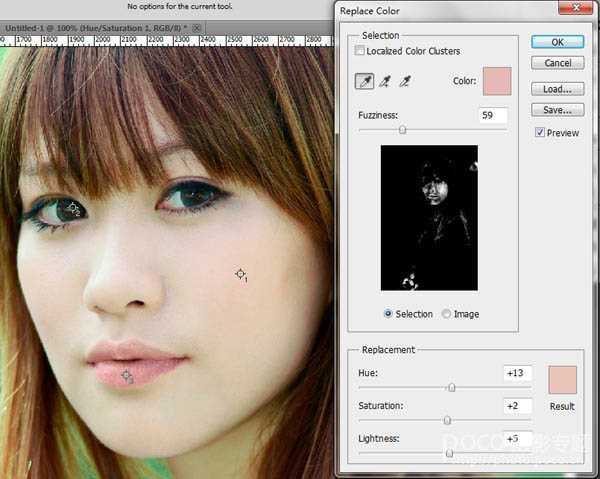This screenshot has width=600, height=479.
Task: Enable Localized Color Clusters checkbox
Action: [x=360, y=51]
